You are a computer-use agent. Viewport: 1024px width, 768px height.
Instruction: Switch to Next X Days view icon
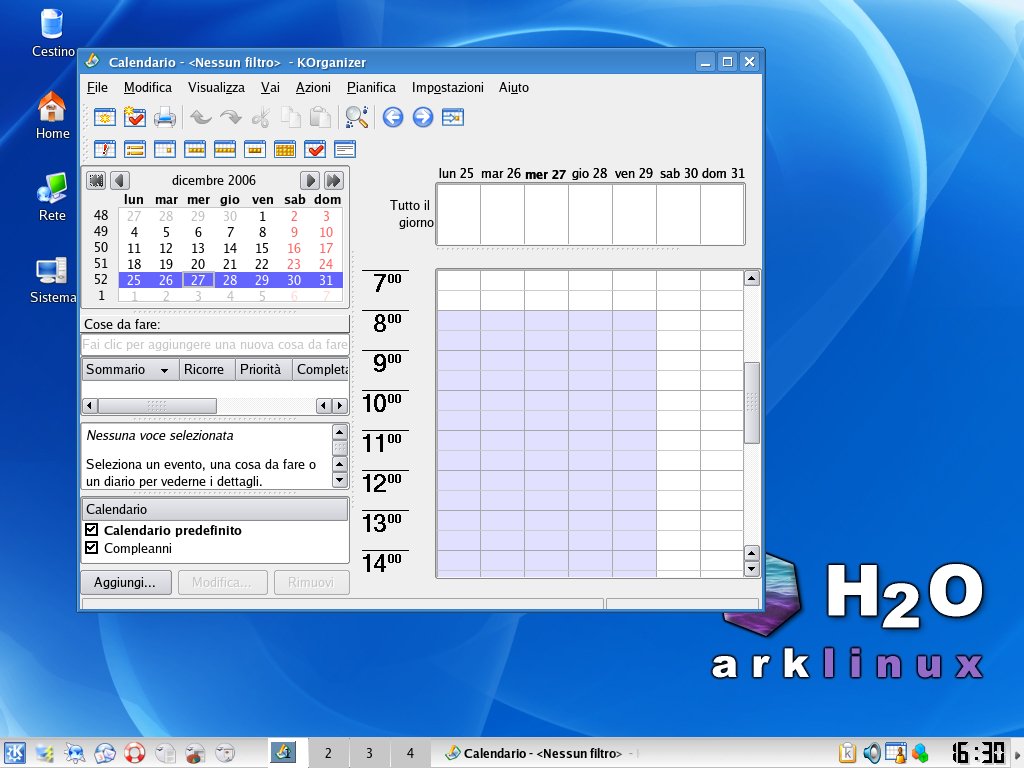tap(255, 150)
